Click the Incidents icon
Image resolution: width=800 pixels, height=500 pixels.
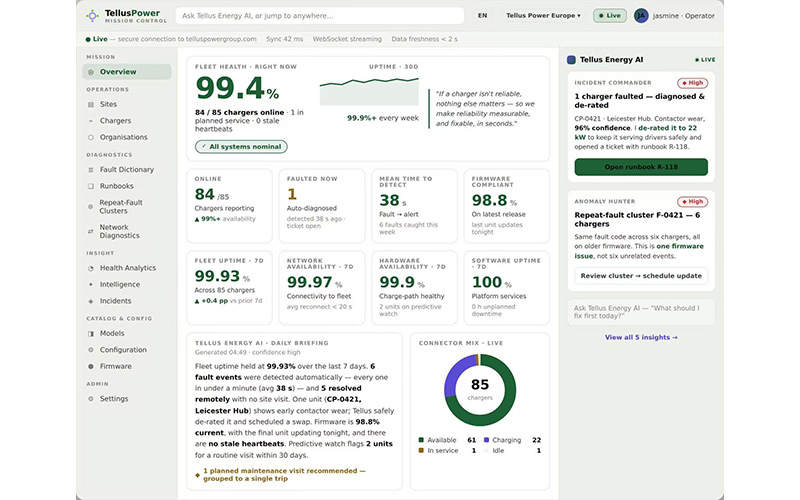tap(91, 301)
